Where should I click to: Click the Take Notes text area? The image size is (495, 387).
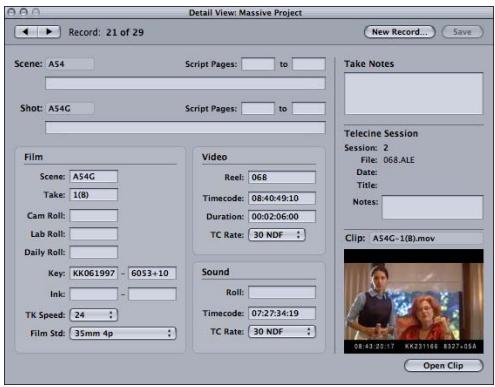[413, 94]
